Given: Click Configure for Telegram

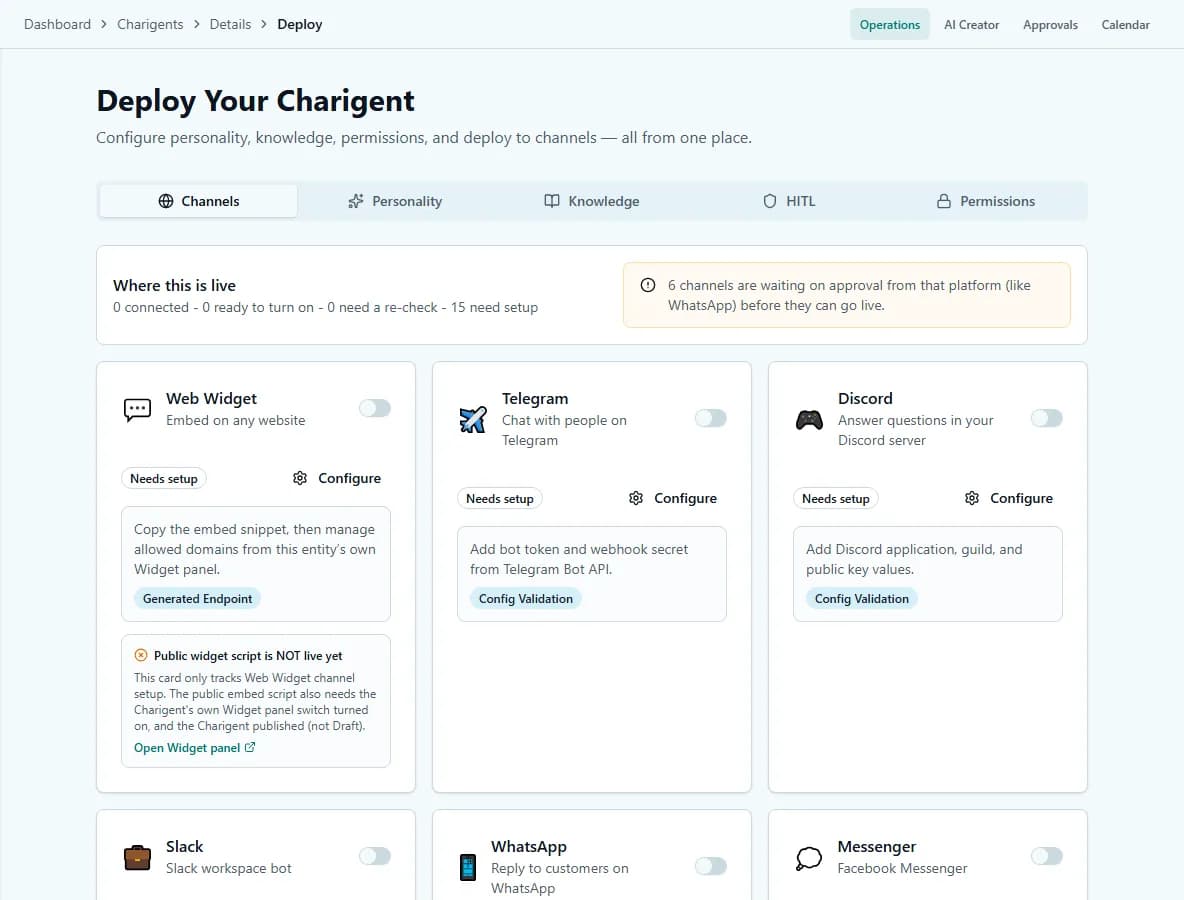Looking at the screenshot, I should pos(673,498).
